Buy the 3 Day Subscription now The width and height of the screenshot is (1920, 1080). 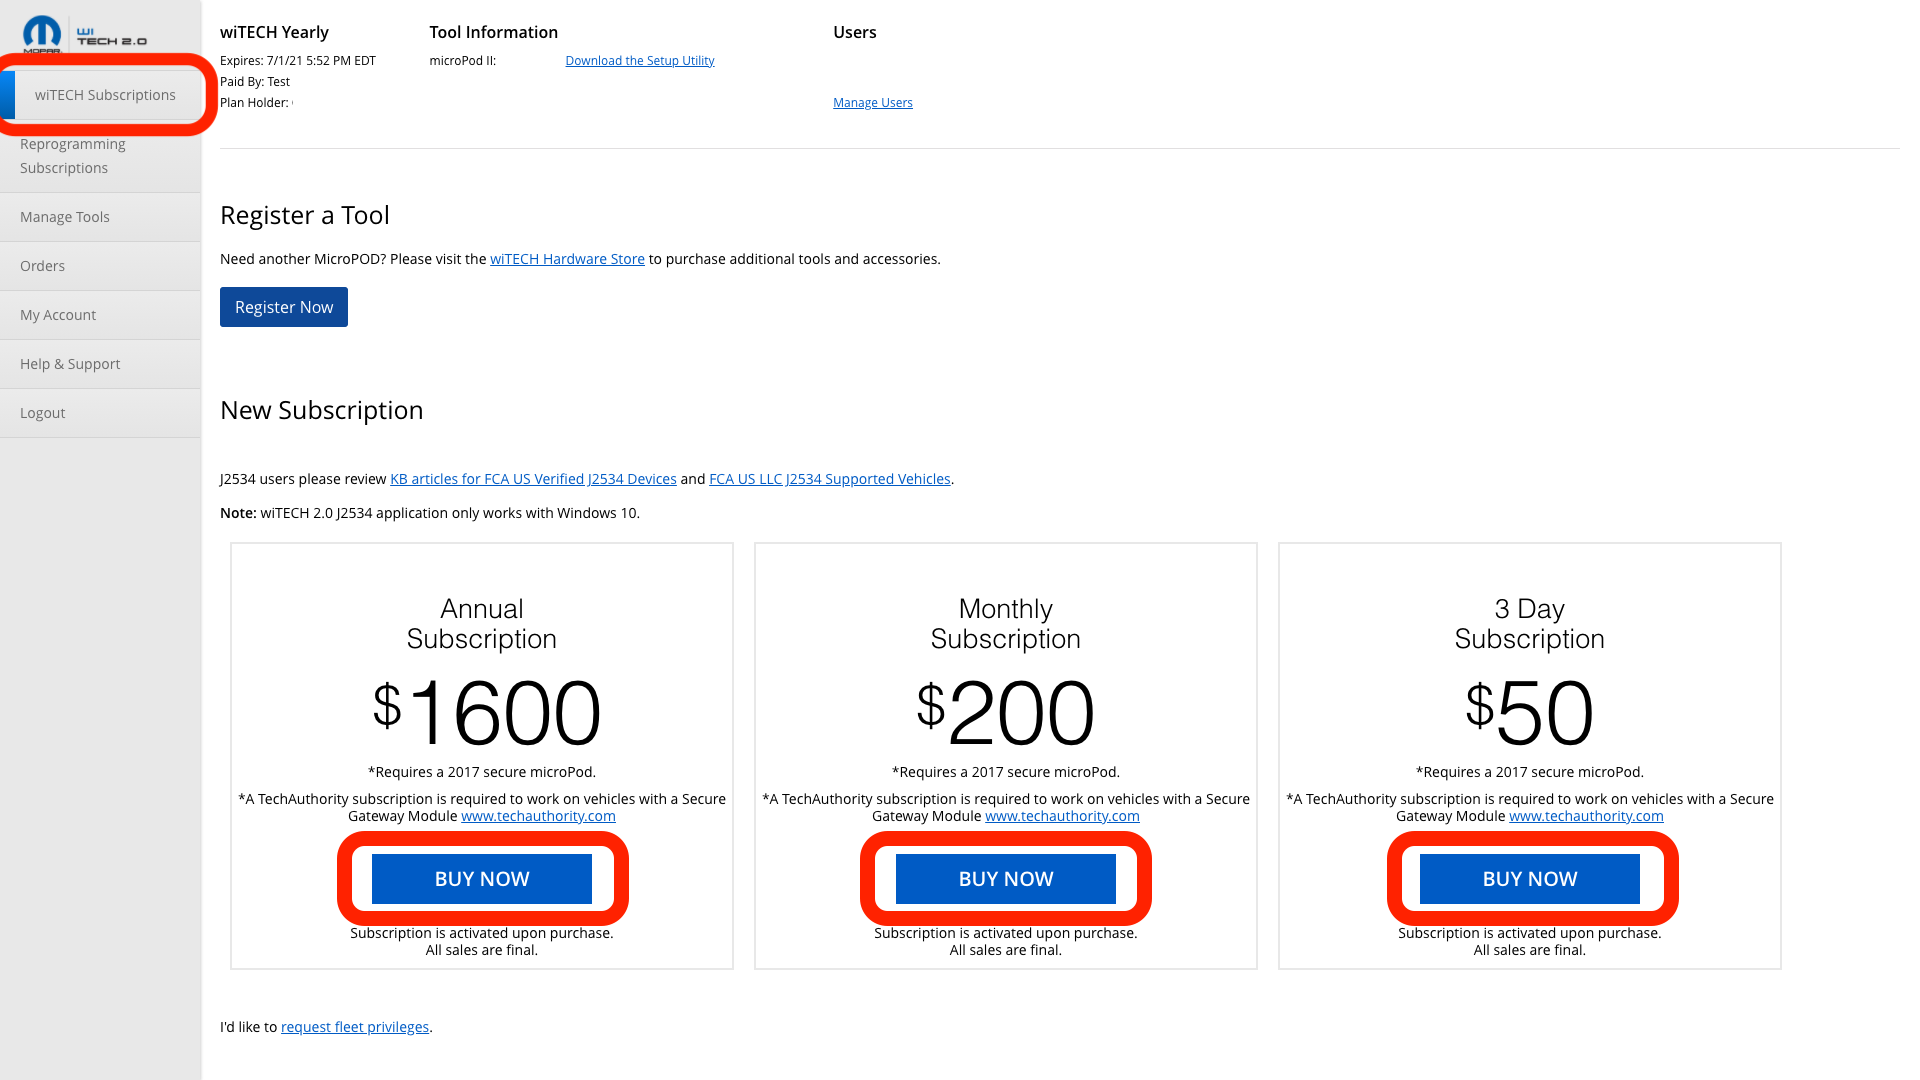point(1530,879)
